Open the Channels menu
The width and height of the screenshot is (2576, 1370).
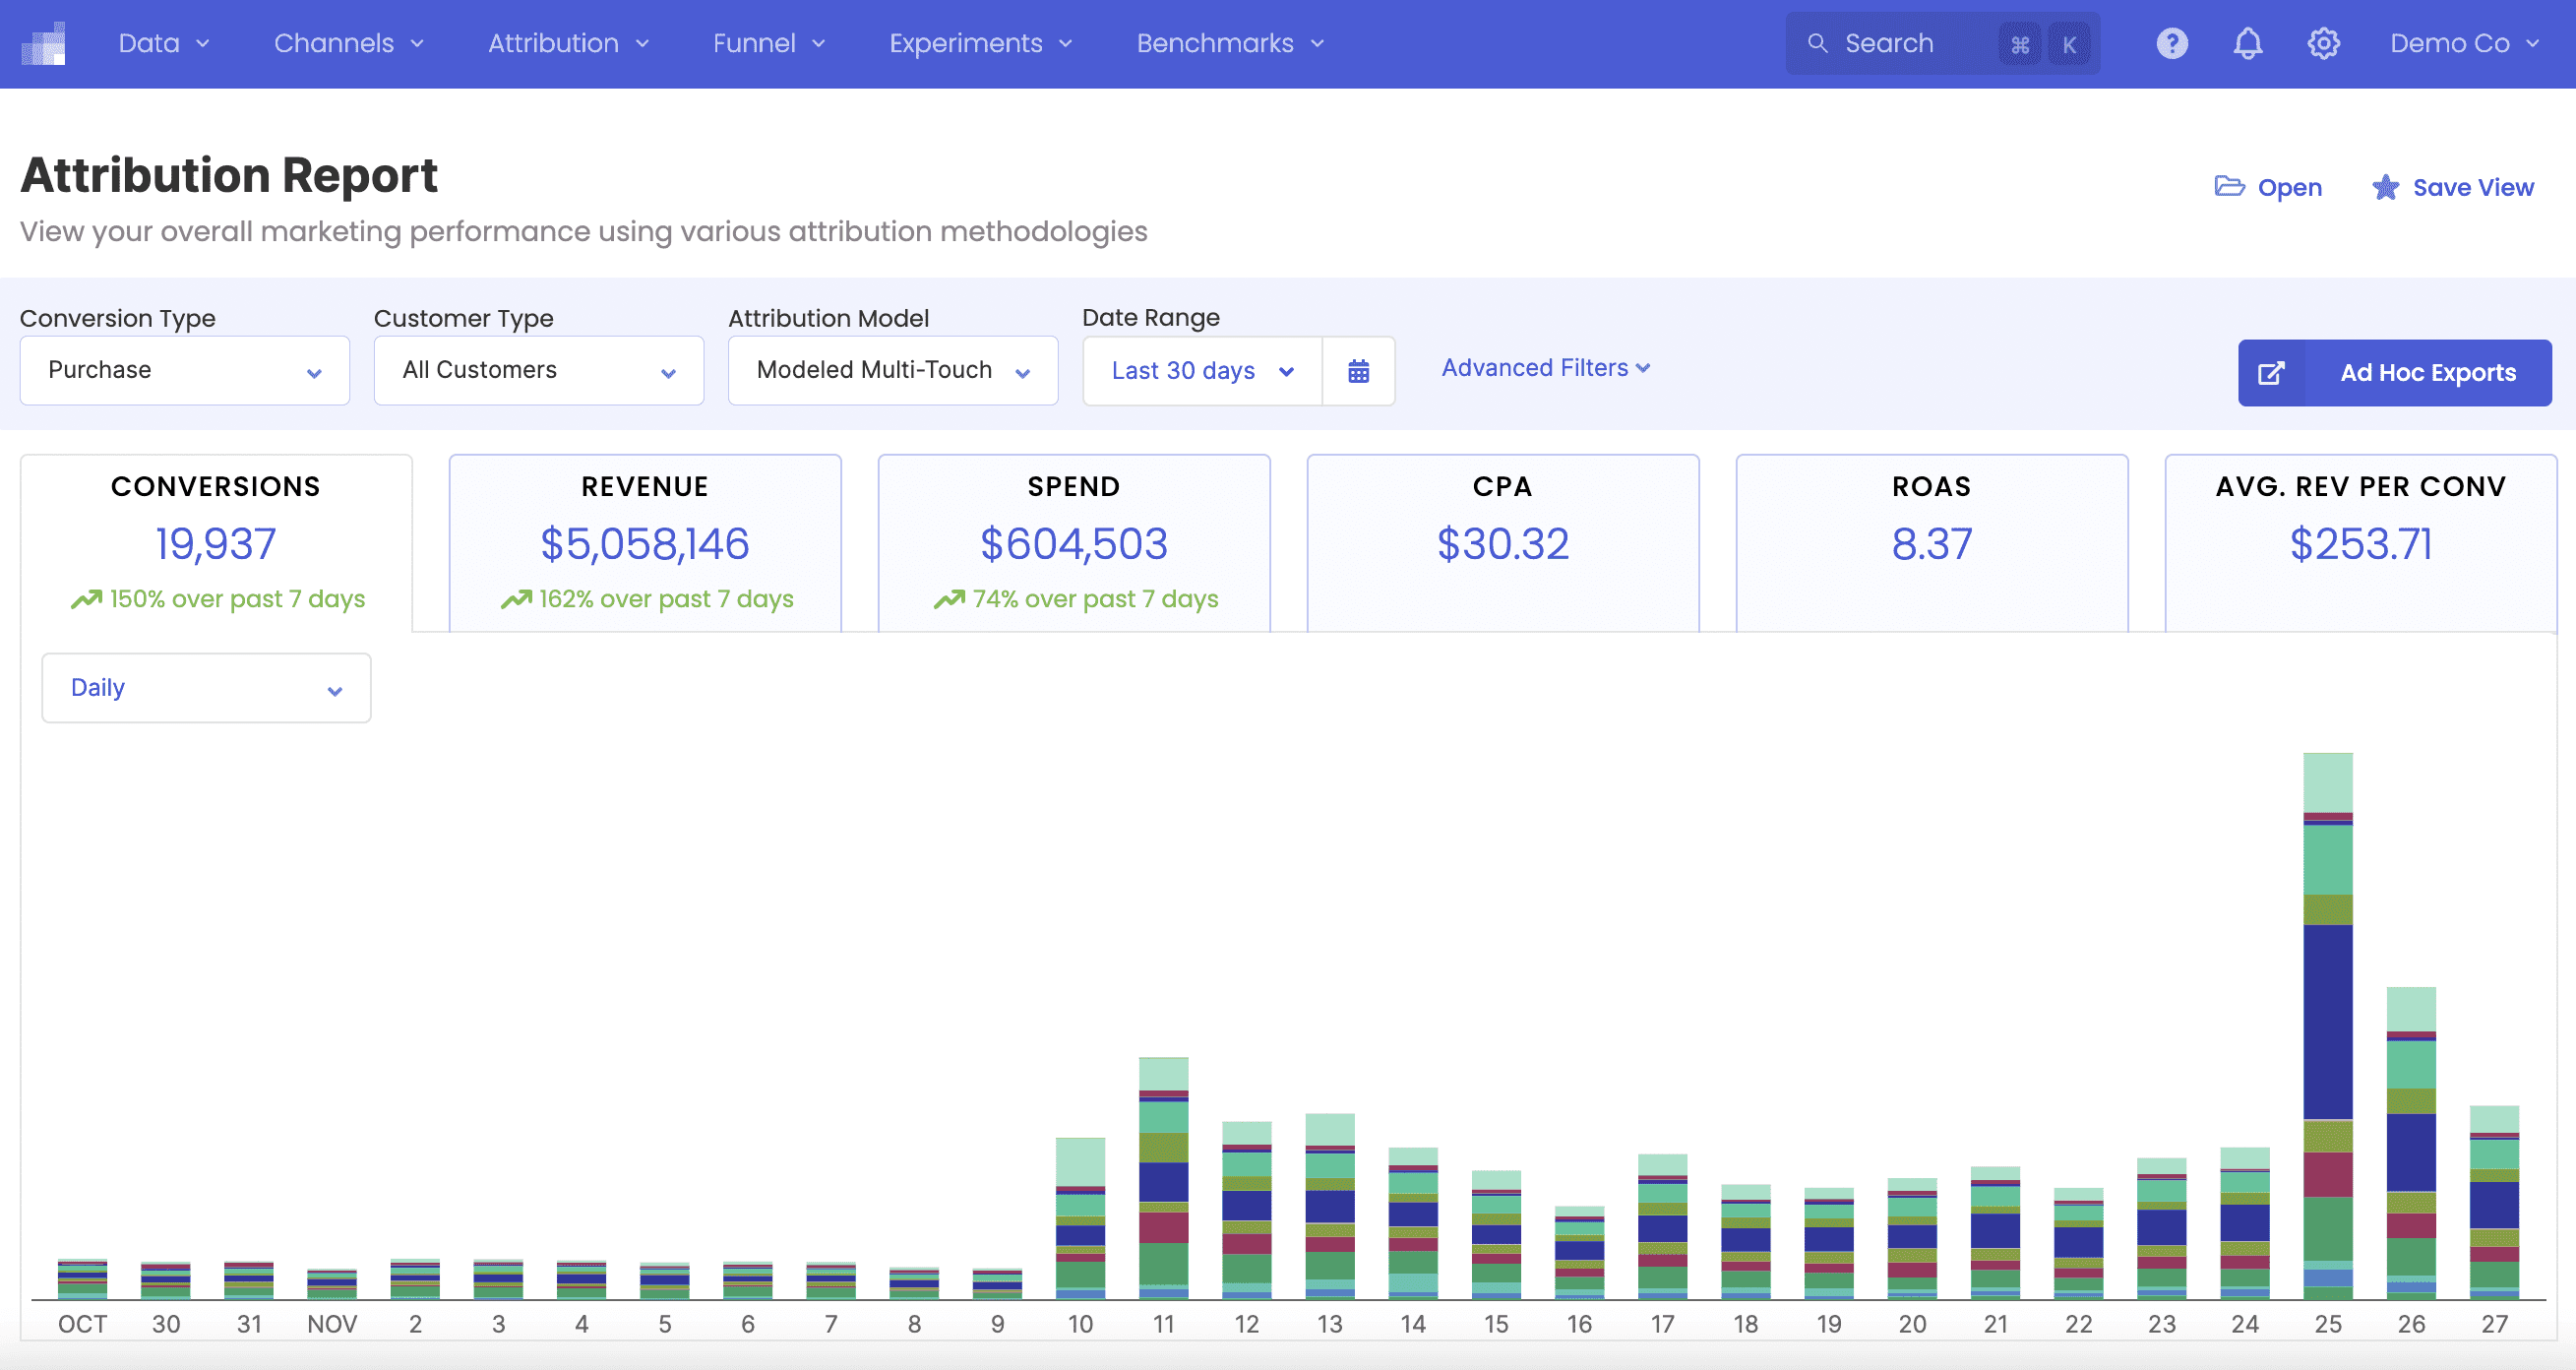click(349, 44)
